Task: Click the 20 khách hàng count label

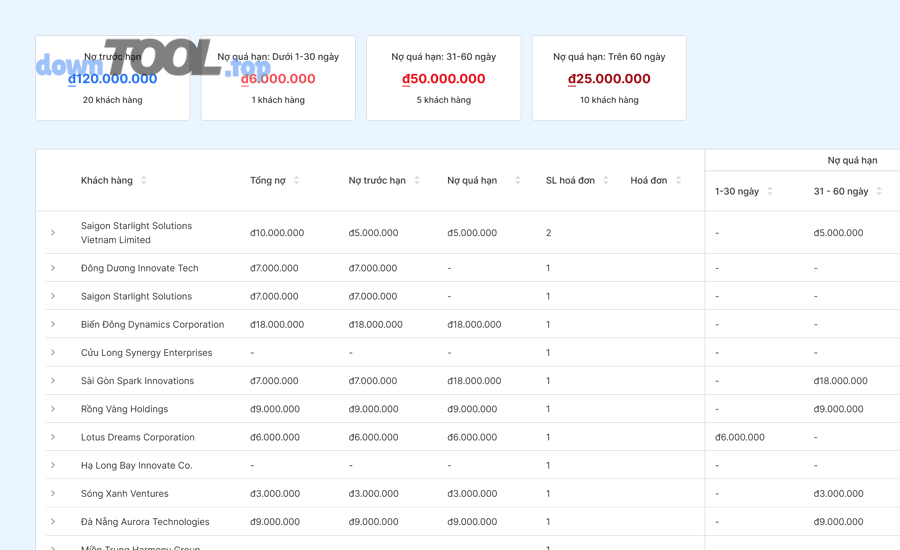Action: pos(112,100)
